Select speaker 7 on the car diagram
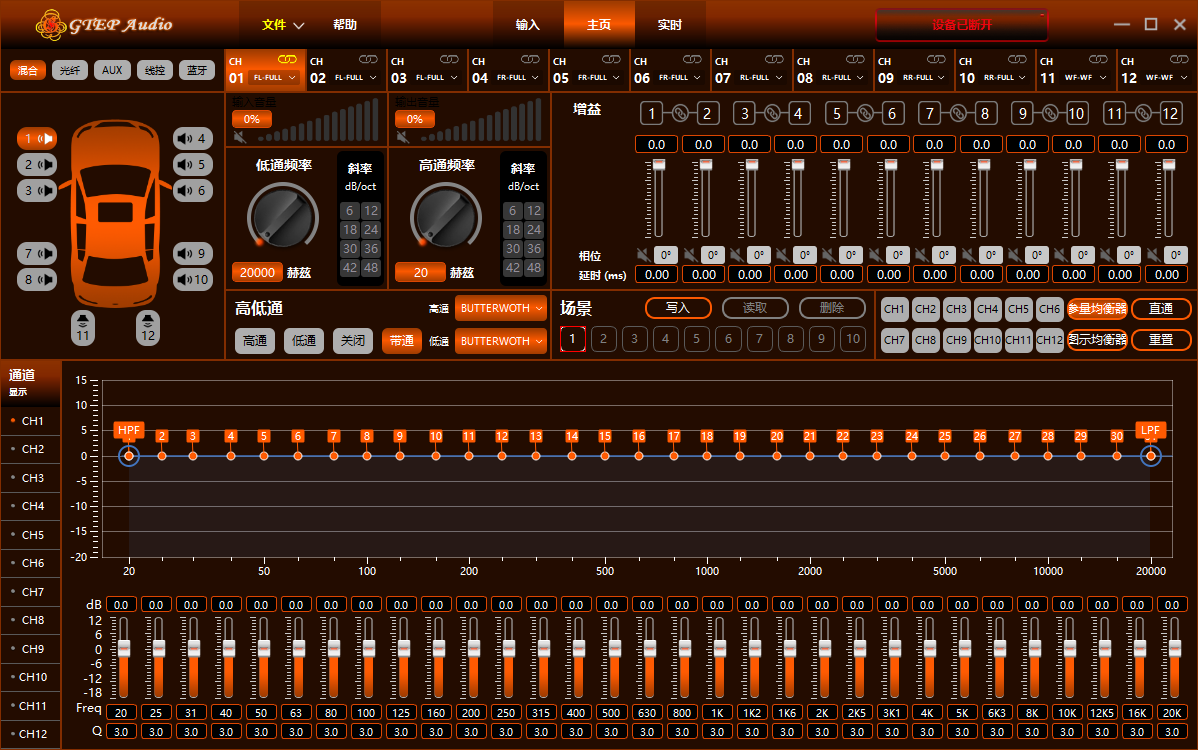The width and height of the screenshot is (1198, 750). (x=37, y=254)
